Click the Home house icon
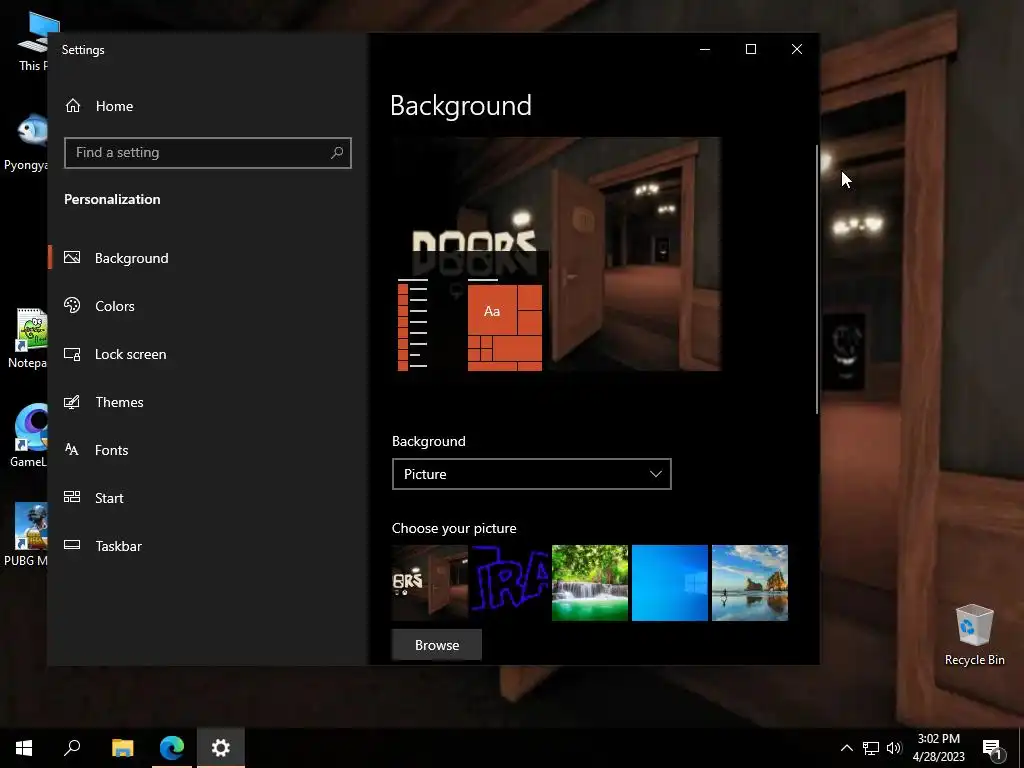Image resolution: width=1024 pixels, height=768 pixels. click(x=72, y=105)
